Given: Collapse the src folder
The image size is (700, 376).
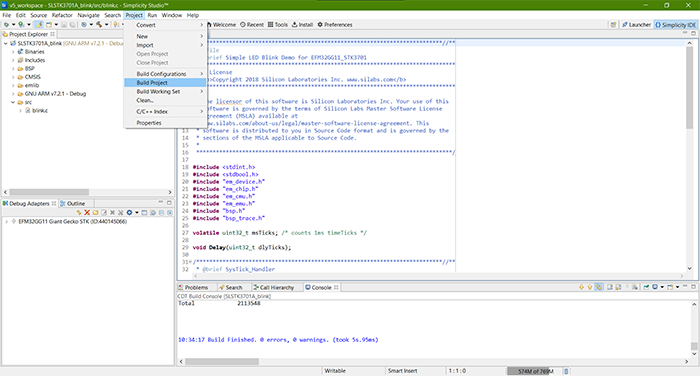Looking at the screenshot, I should [x=13, y=102].
